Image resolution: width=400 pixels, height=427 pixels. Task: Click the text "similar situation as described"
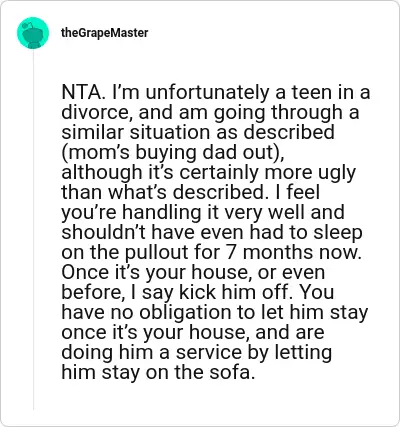click(x=198, y=132)
